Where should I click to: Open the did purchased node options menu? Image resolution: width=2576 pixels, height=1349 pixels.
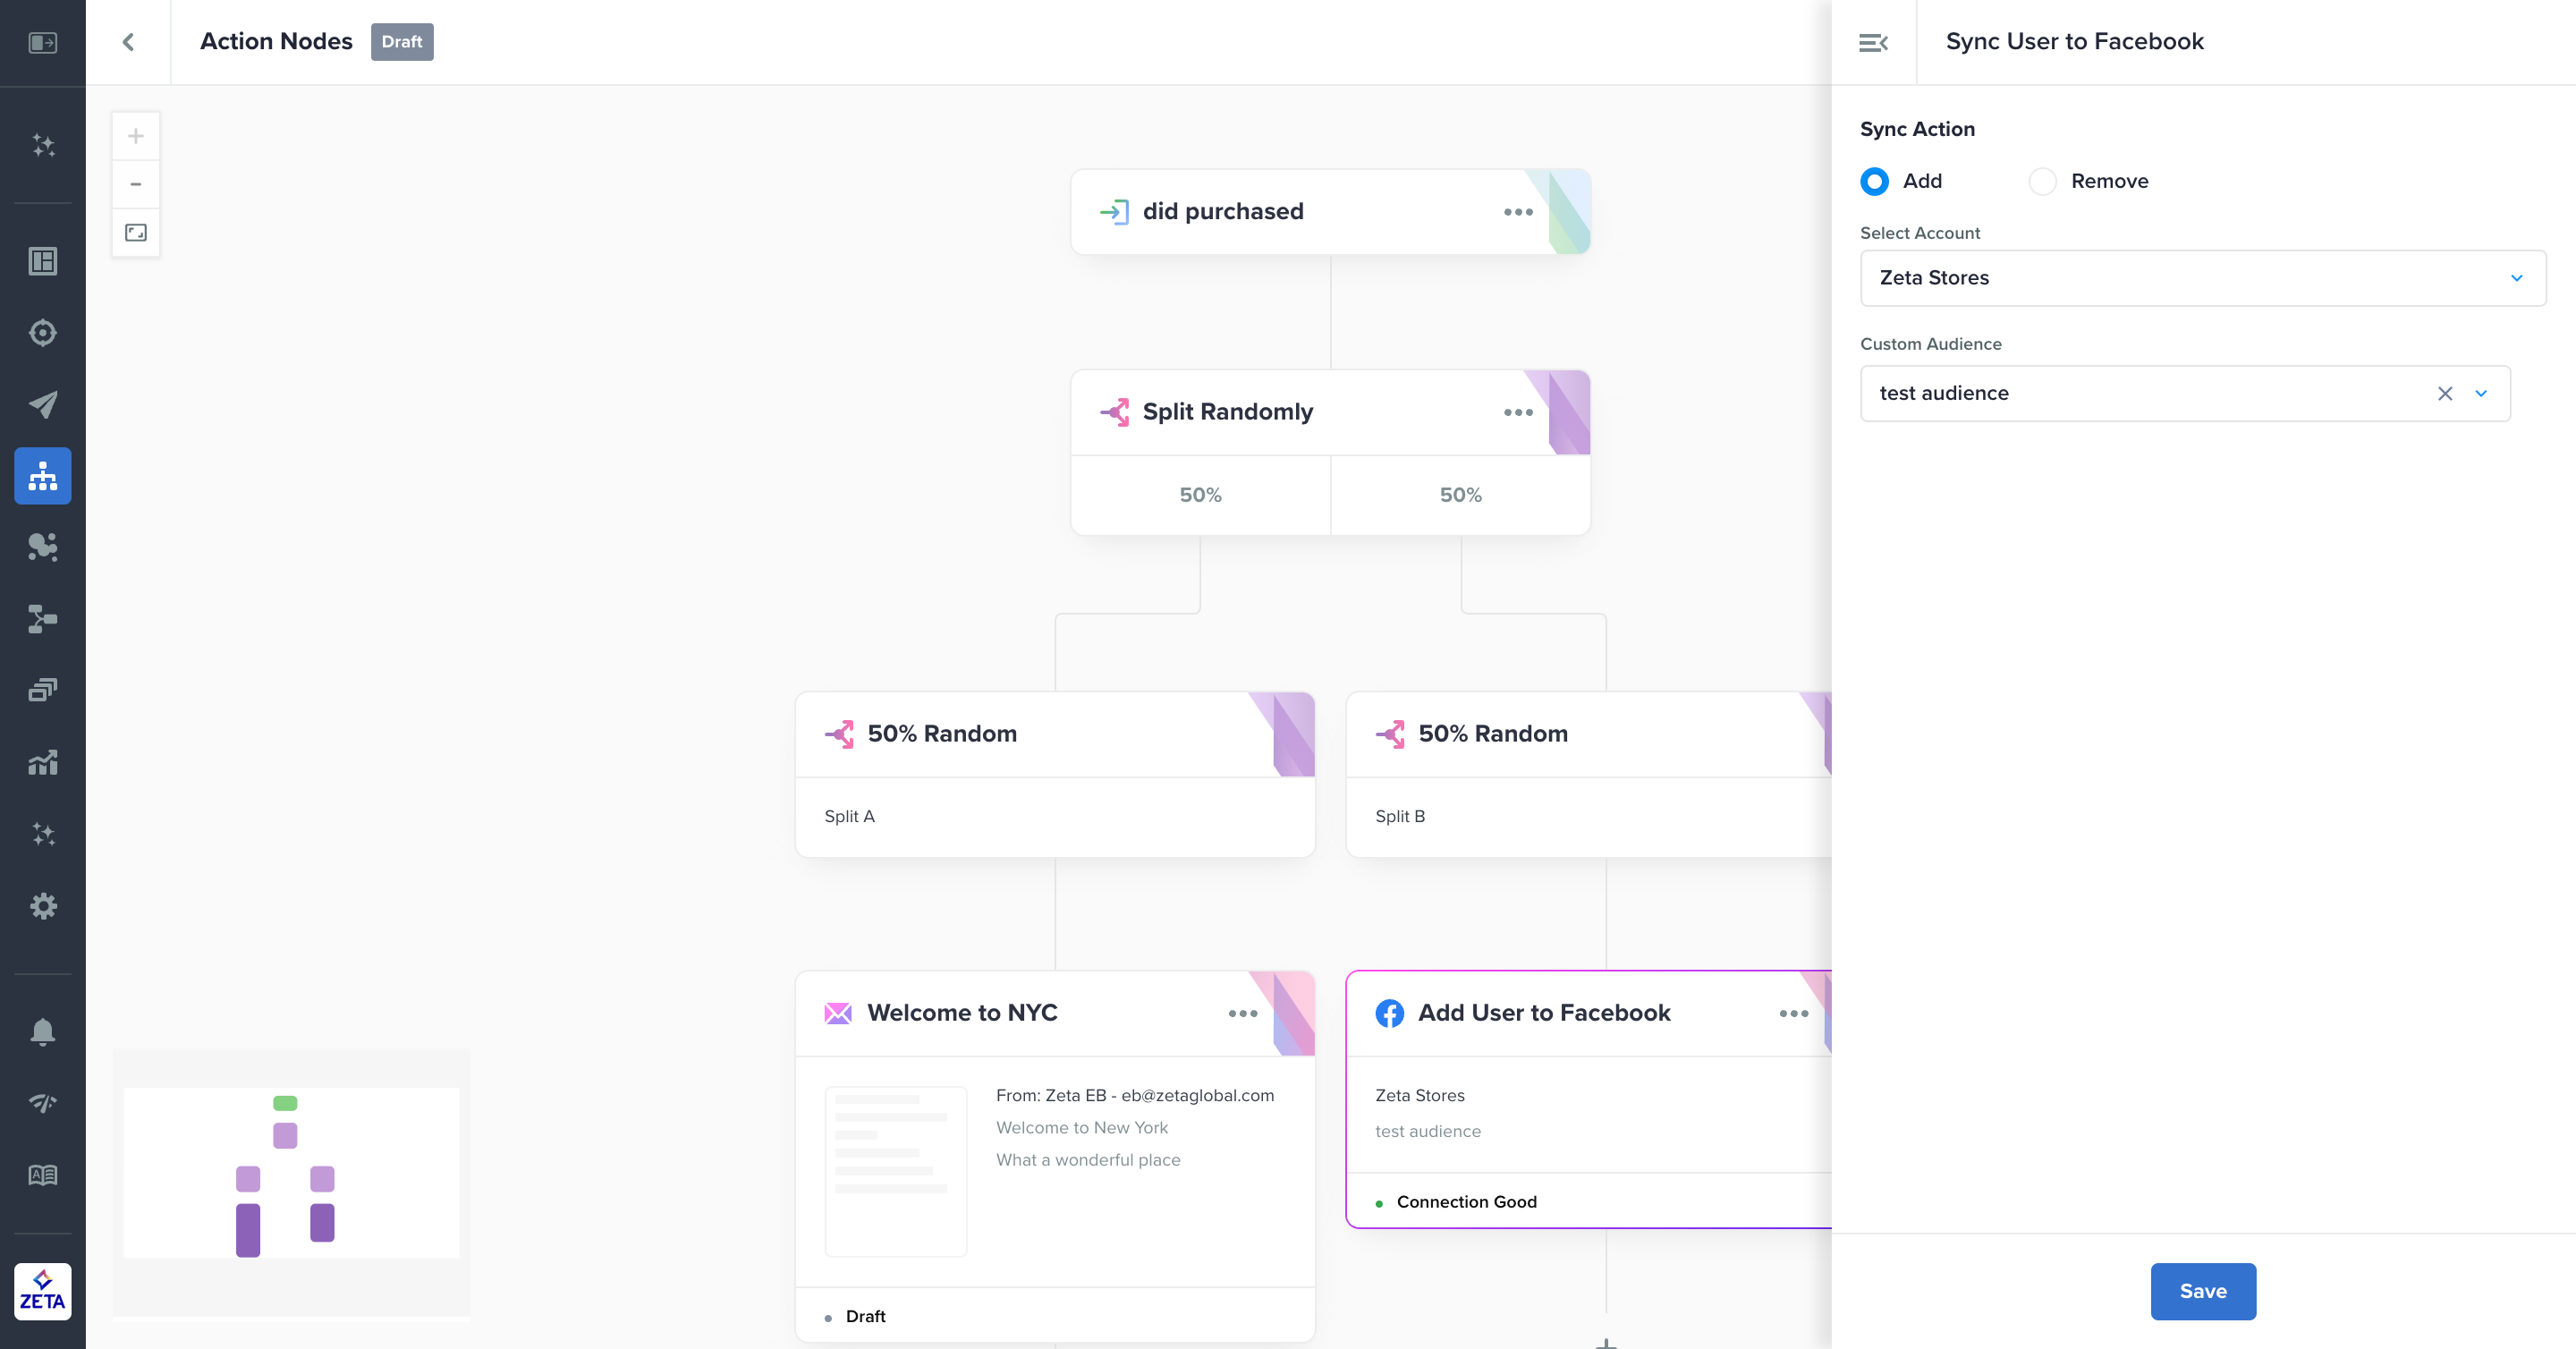click(x=1518, y=212)
